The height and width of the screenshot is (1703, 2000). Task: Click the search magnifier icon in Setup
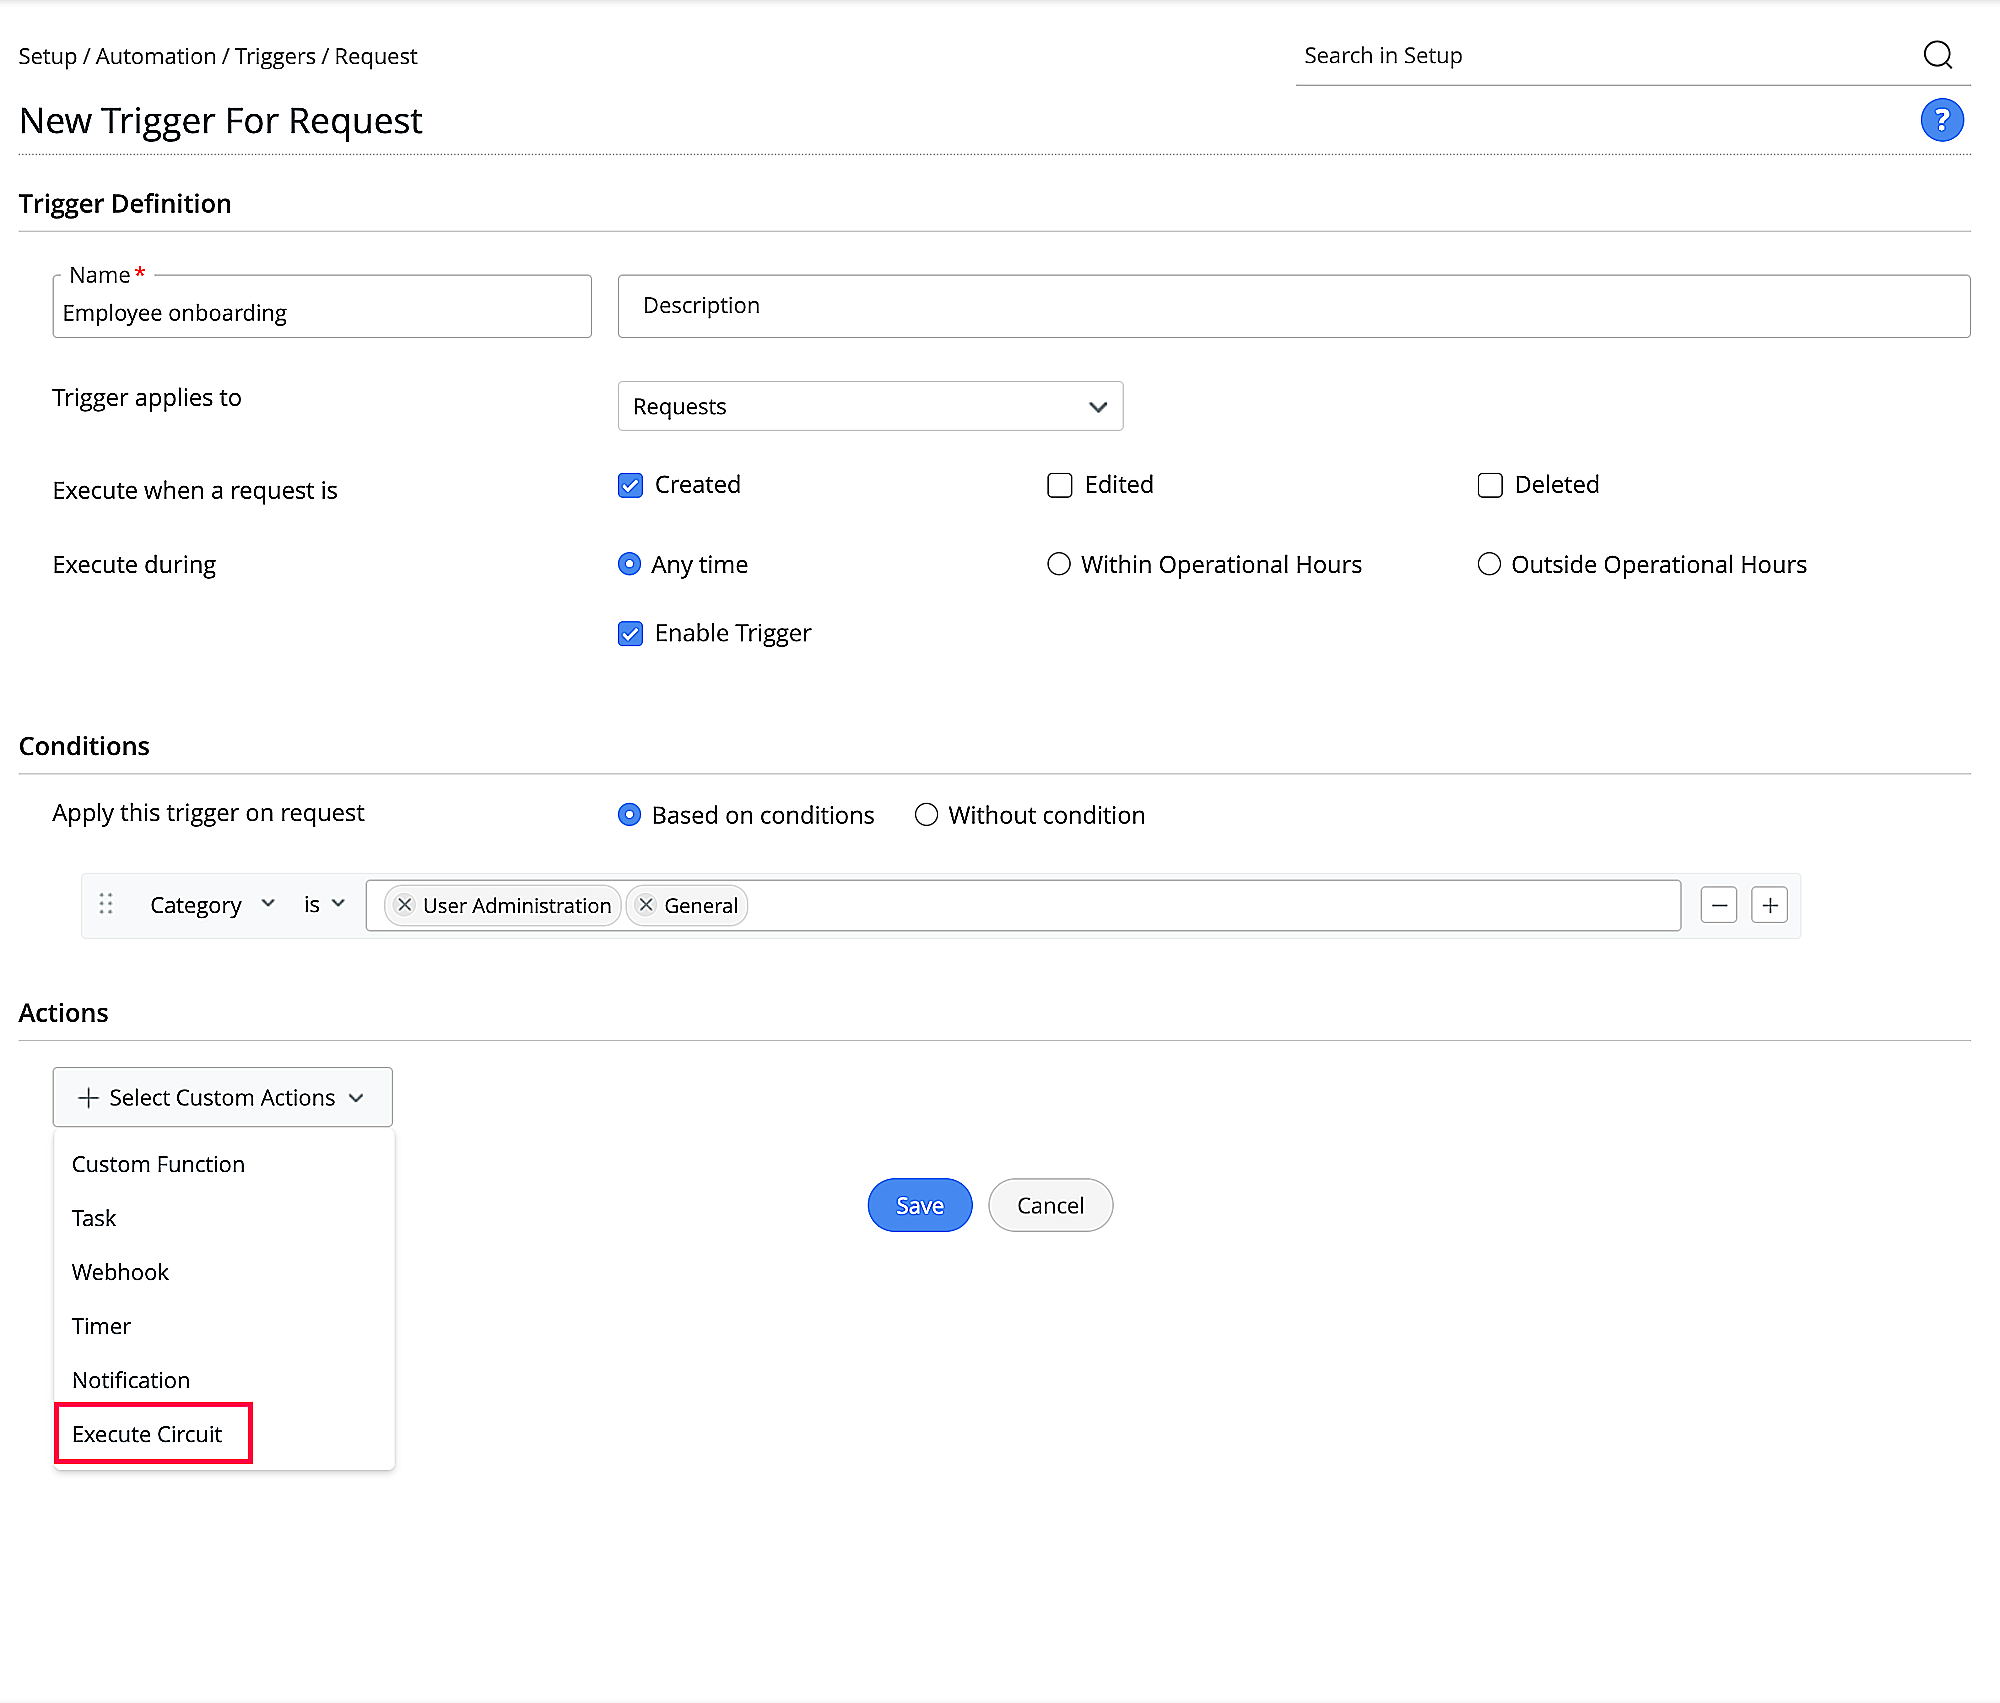pos(1937,55)
